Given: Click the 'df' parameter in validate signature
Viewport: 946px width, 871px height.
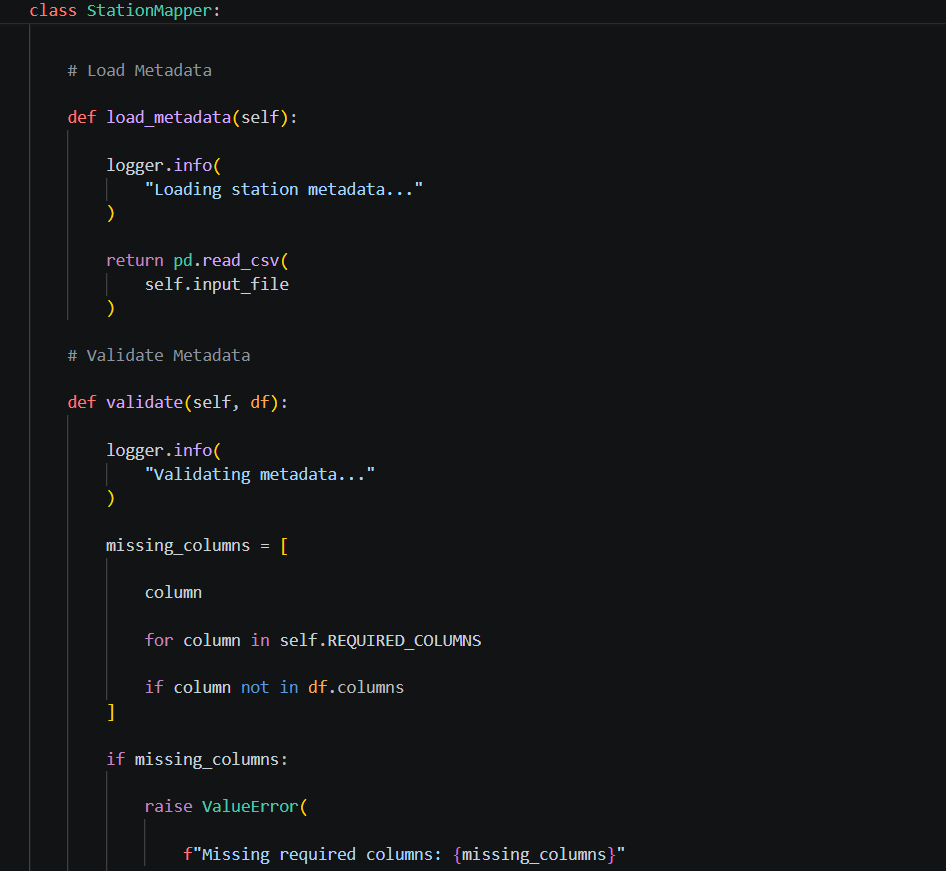Looking at the screenshot, I should pyautogui.click(x=260, y=402).
